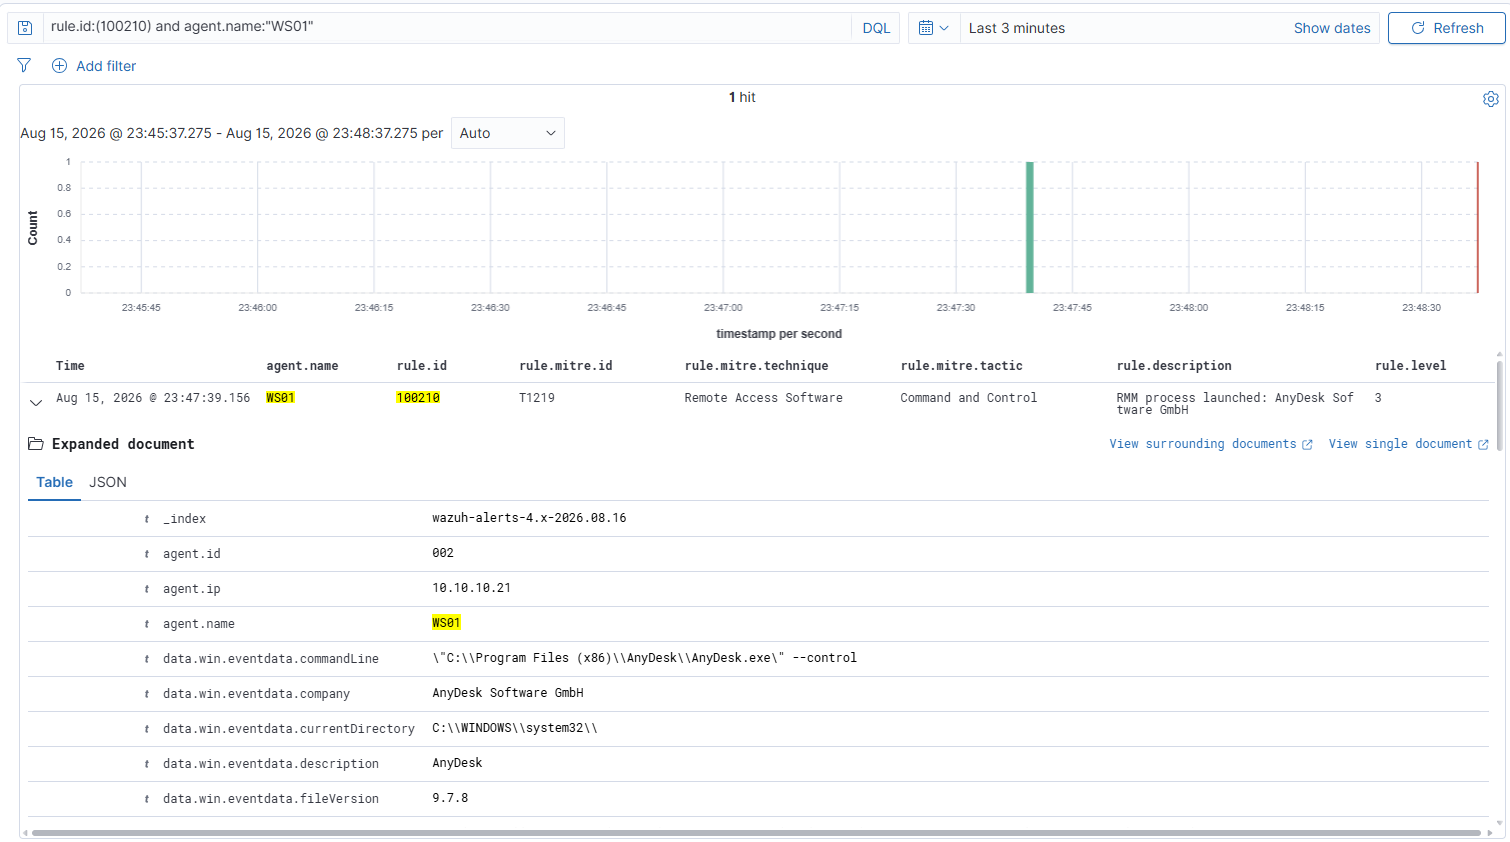1510x842 pixels.
Task: Click the Add filter plus icon
Action: [x=59, y=66]
